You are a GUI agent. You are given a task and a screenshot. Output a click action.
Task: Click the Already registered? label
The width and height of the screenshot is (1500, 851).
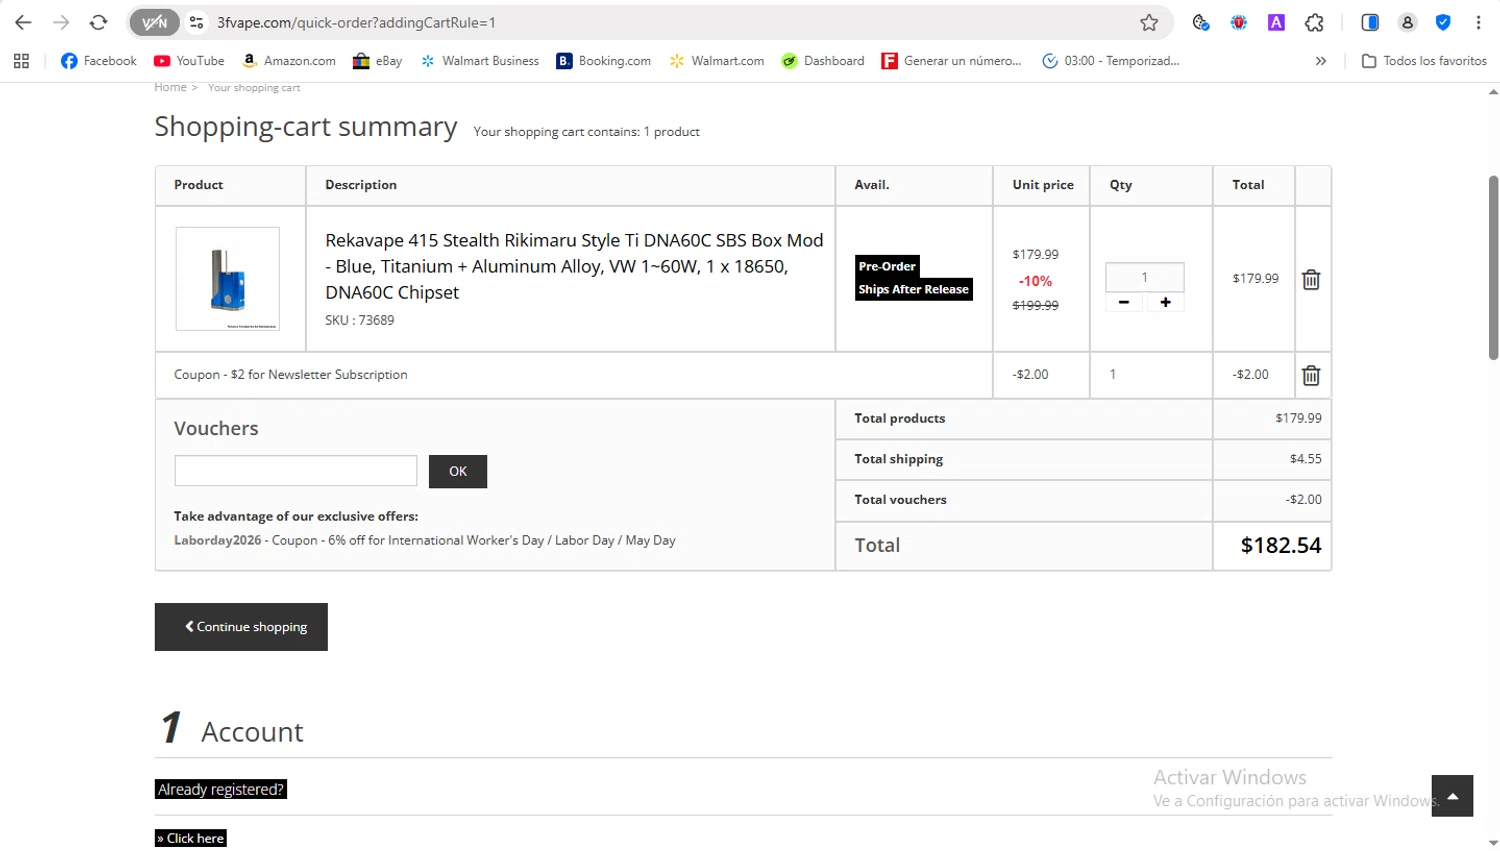tap(221, 789)
